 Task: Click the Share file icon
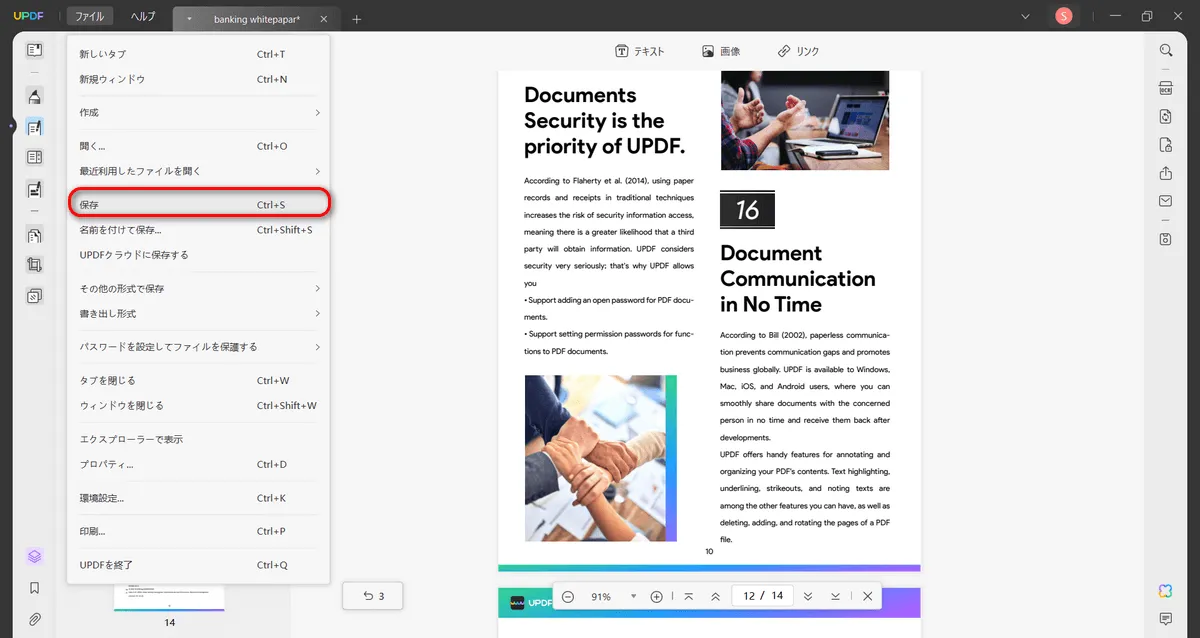pos(1166,173)
